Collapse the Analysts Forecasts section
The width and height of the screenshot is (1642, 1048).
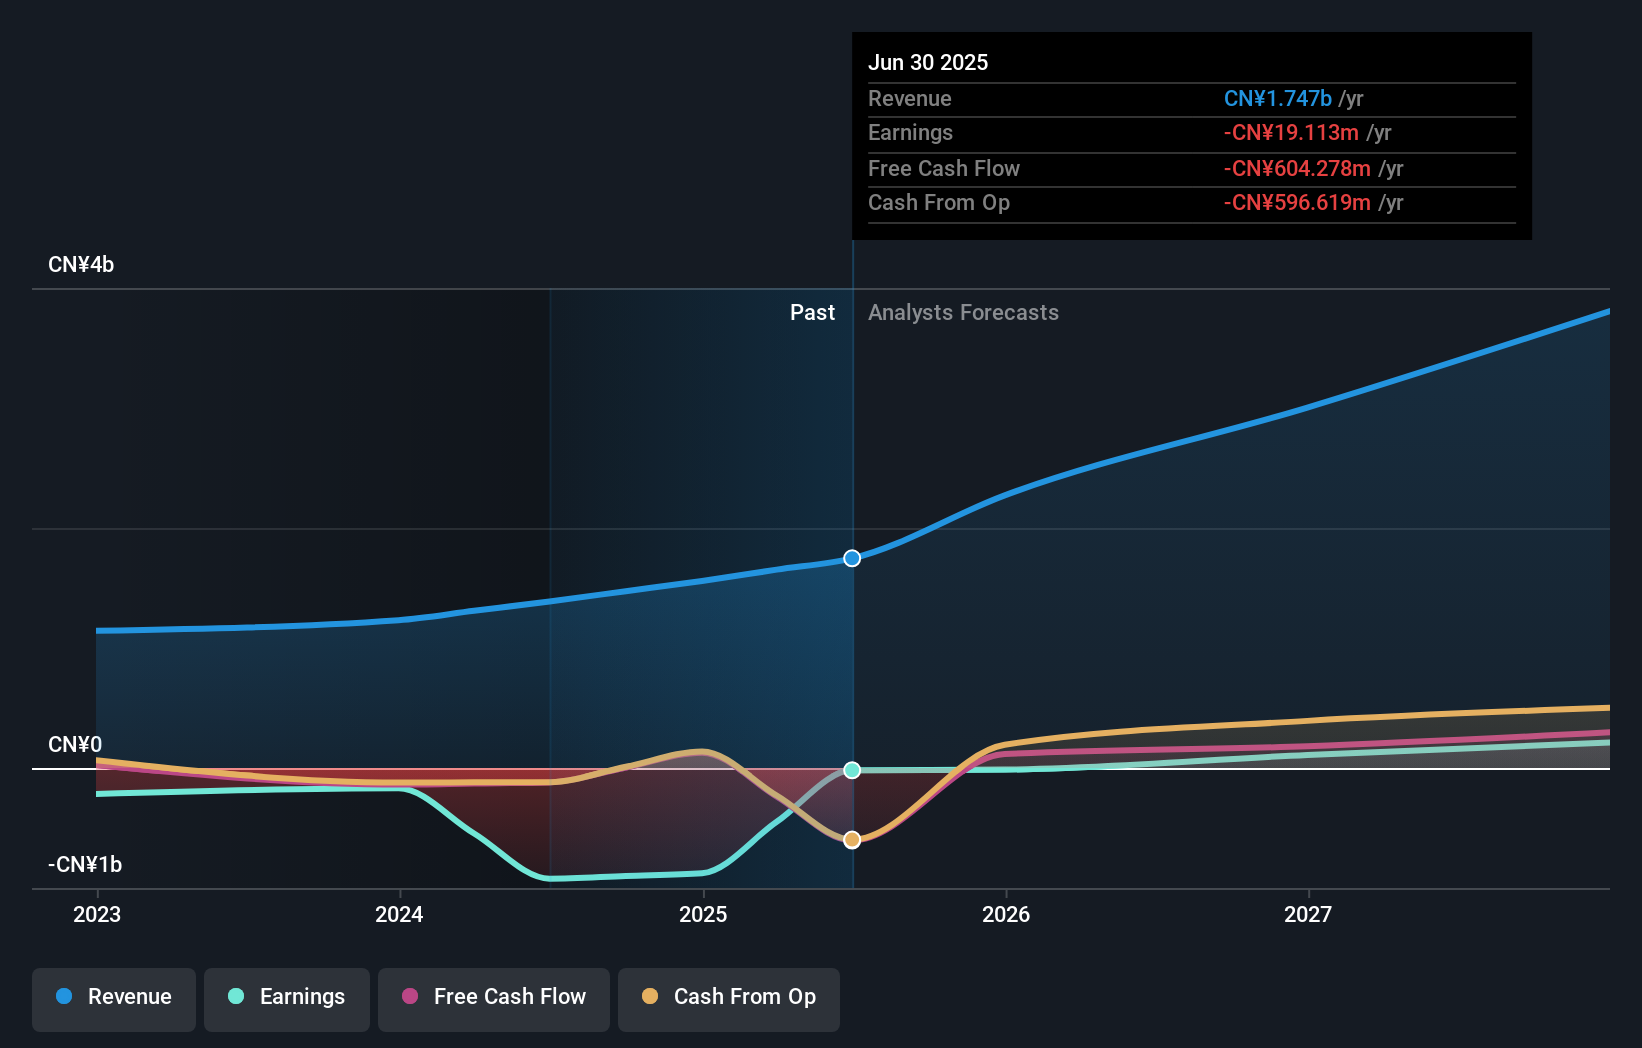(x=963, y=312)
